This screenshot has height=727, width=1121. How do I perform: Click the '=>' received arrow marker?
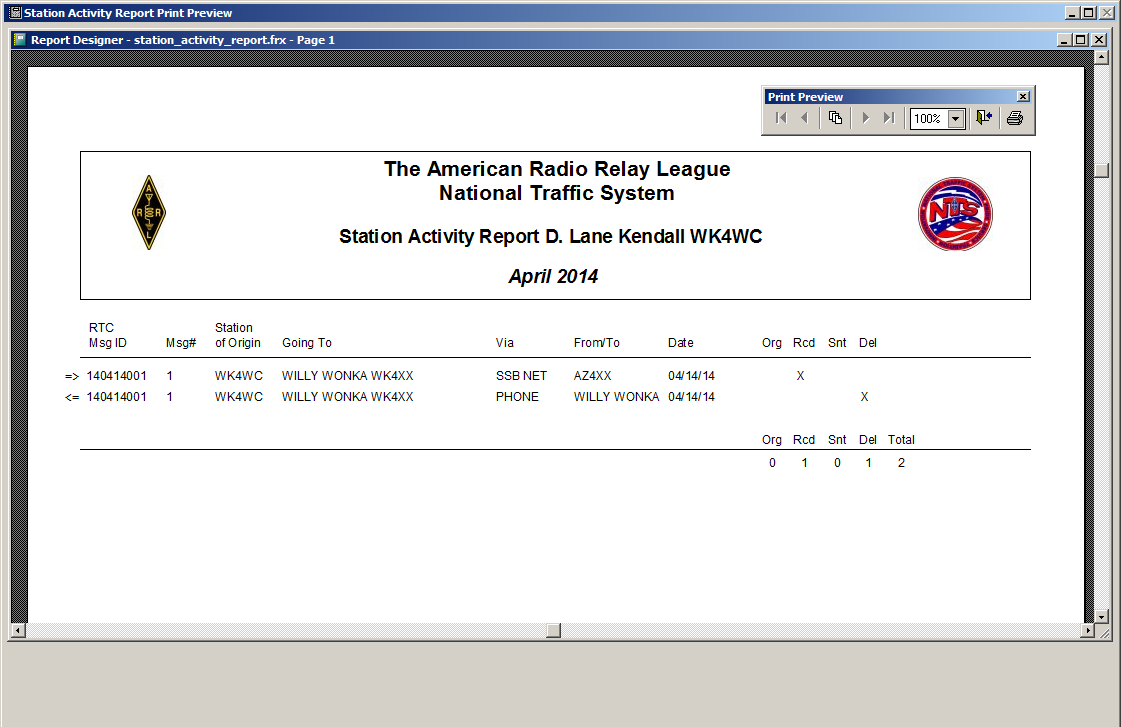(x=71, y=377)
